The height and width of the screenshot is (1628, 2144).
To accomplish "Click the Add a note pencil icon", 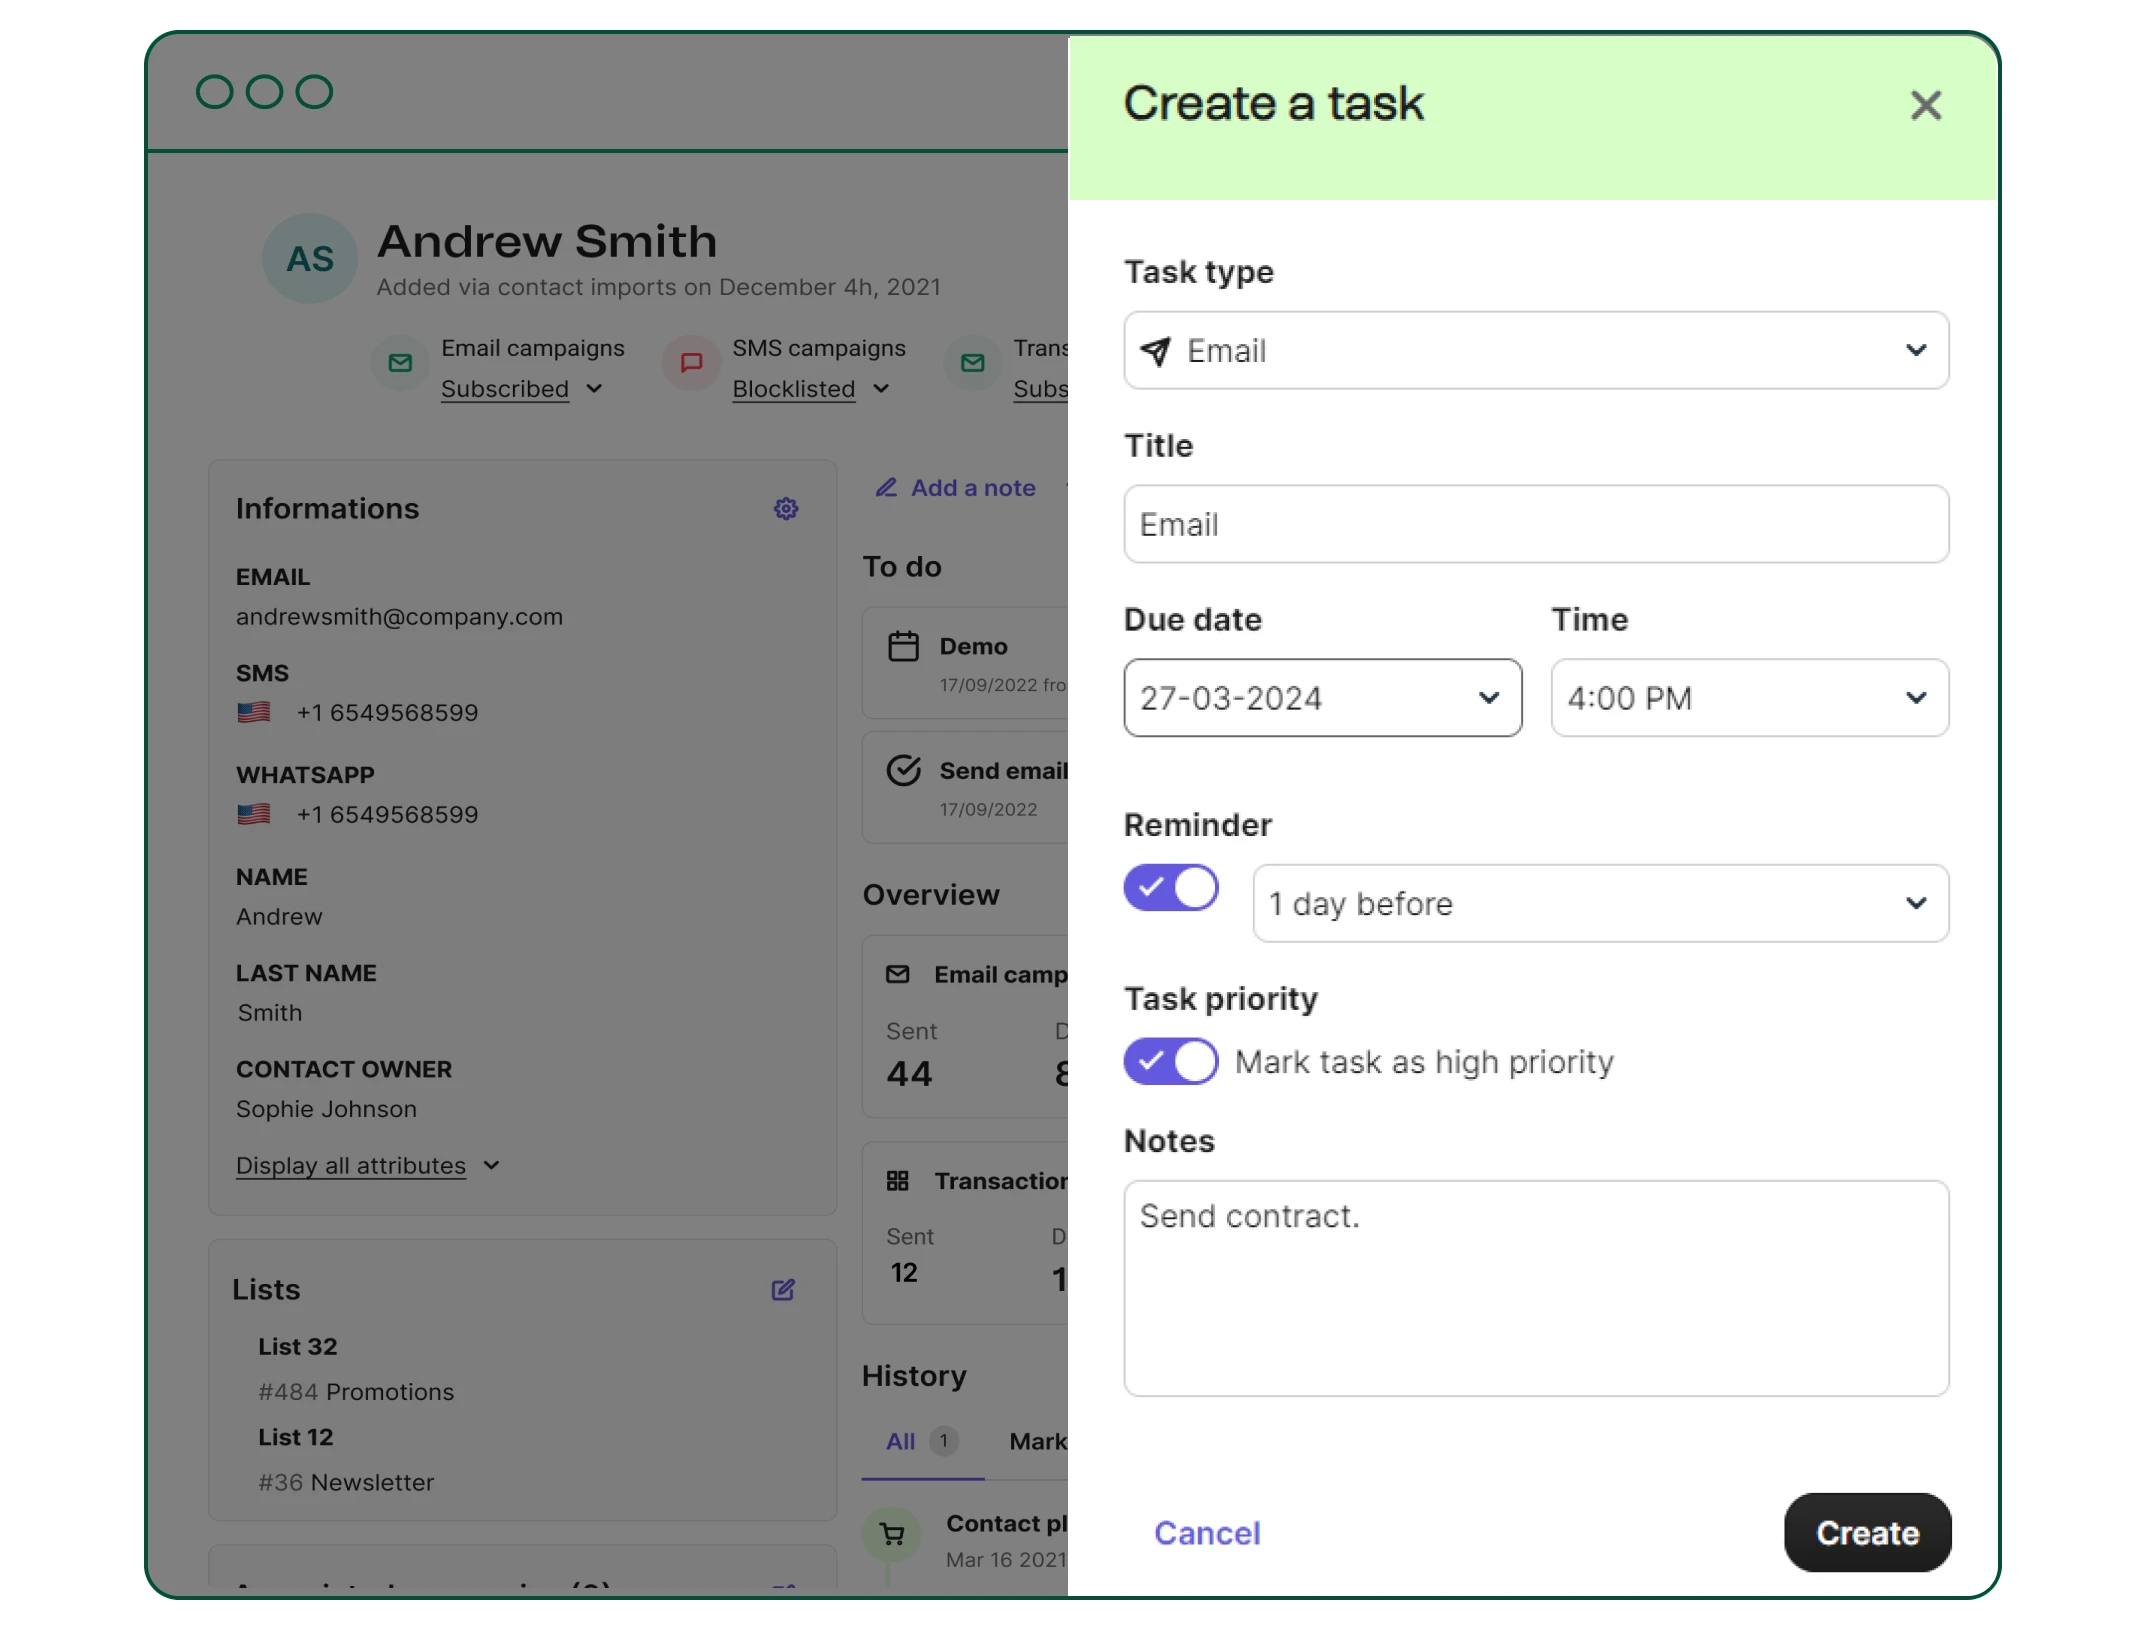I will 888,488.
